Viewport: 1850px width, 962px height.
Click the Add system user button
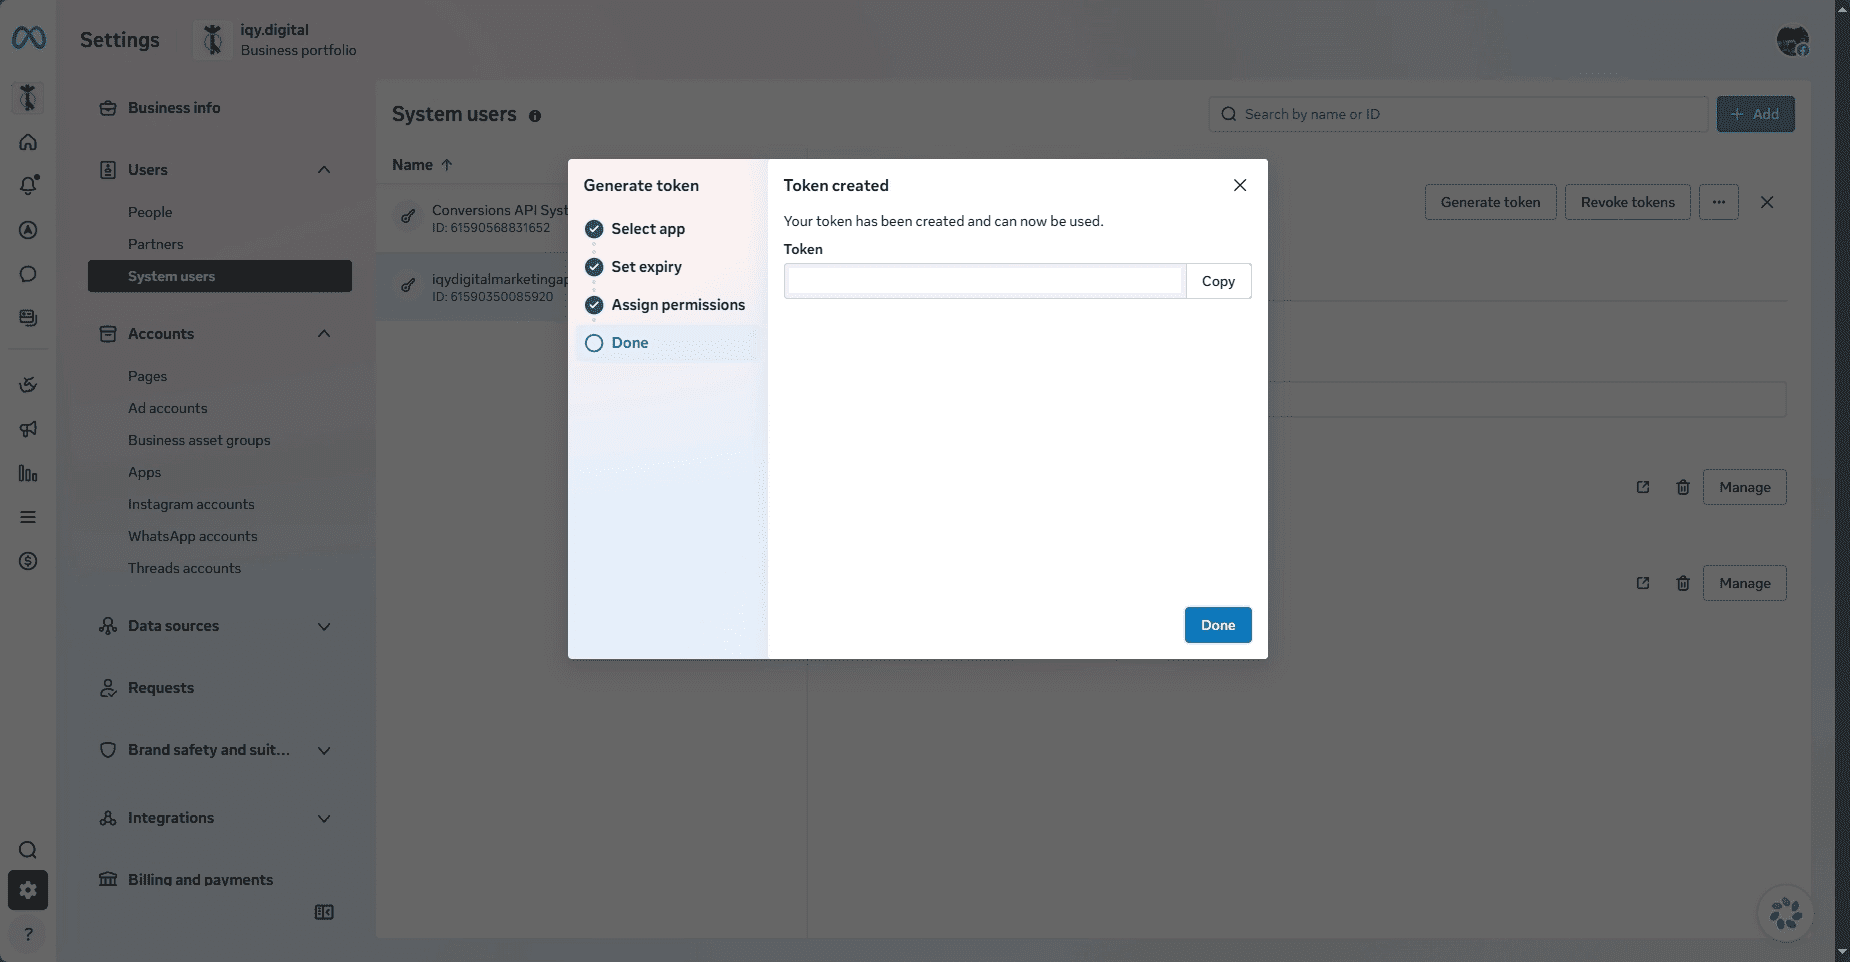click(1755, 114)
